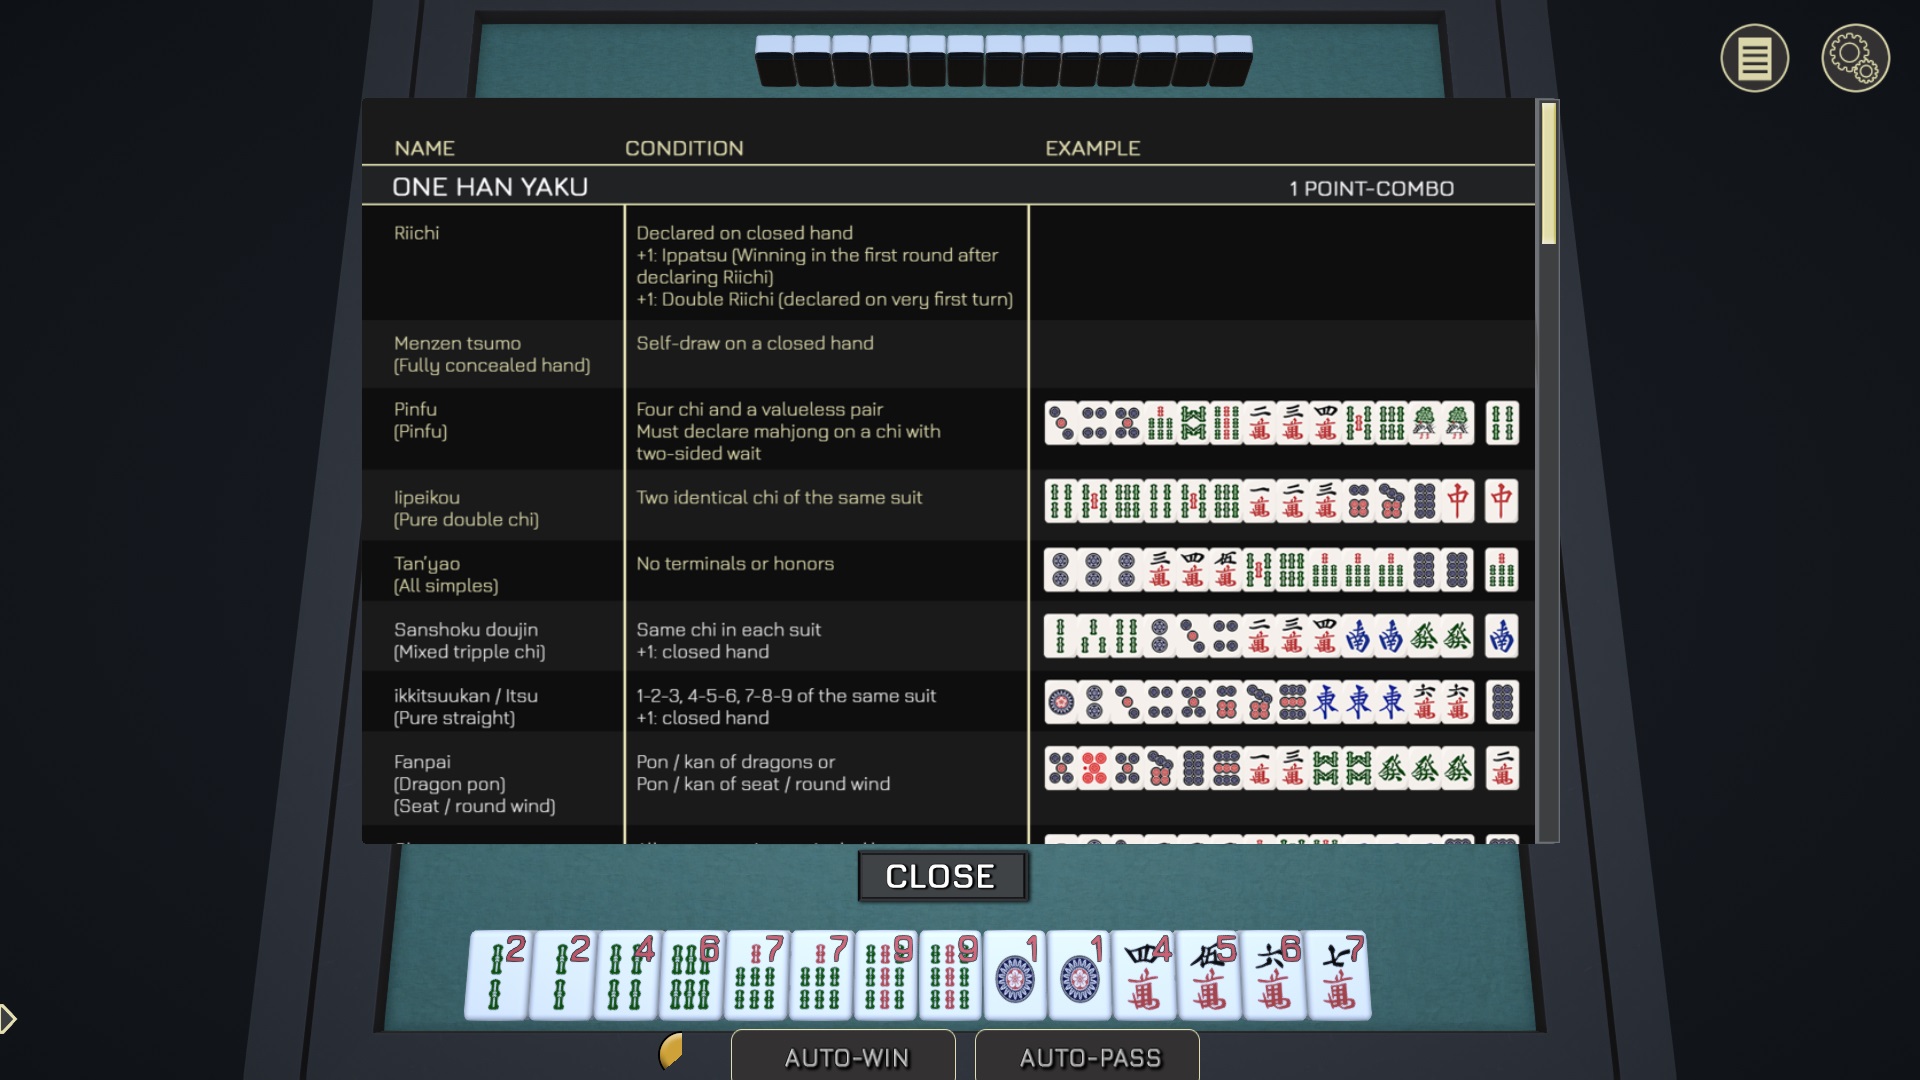The image size is (1920, 1080).
Task: Toggle the AUTO-PASS switch
Action: [x=1087, y=1058]
